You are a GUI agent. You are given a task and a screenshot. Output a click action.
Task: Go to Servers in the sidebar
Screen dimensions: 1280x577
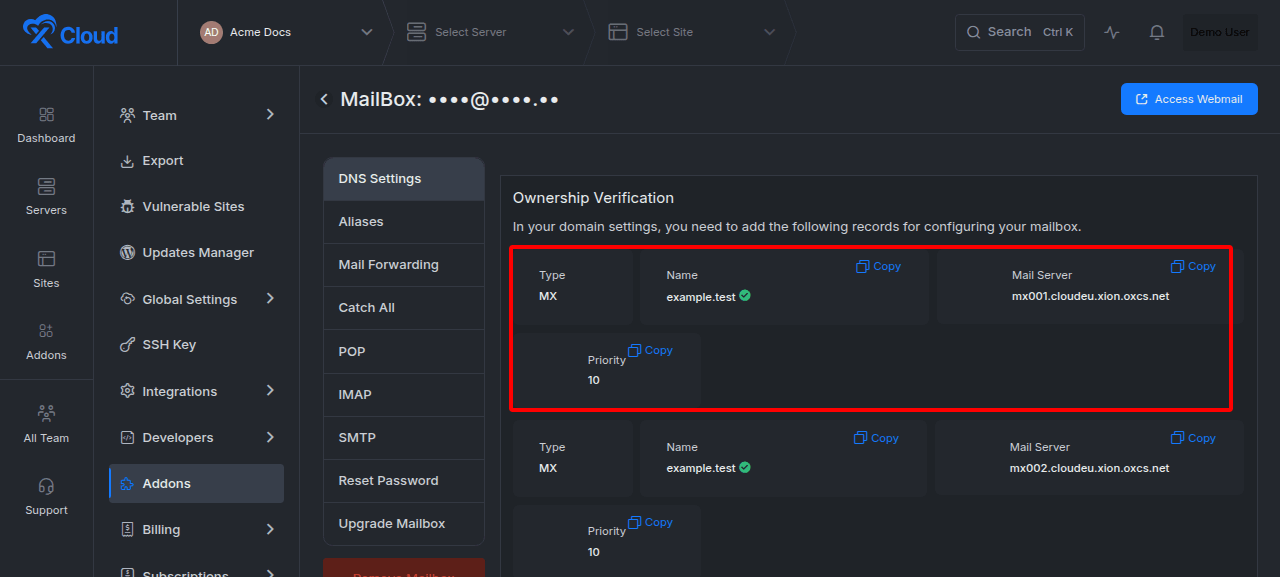(x=46, y=197)
